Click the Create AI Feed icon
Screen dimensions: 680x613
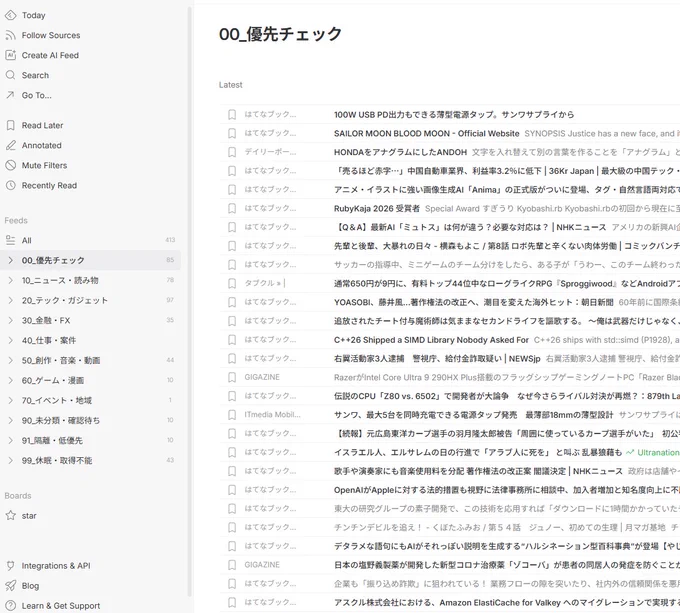pos(10,55)
